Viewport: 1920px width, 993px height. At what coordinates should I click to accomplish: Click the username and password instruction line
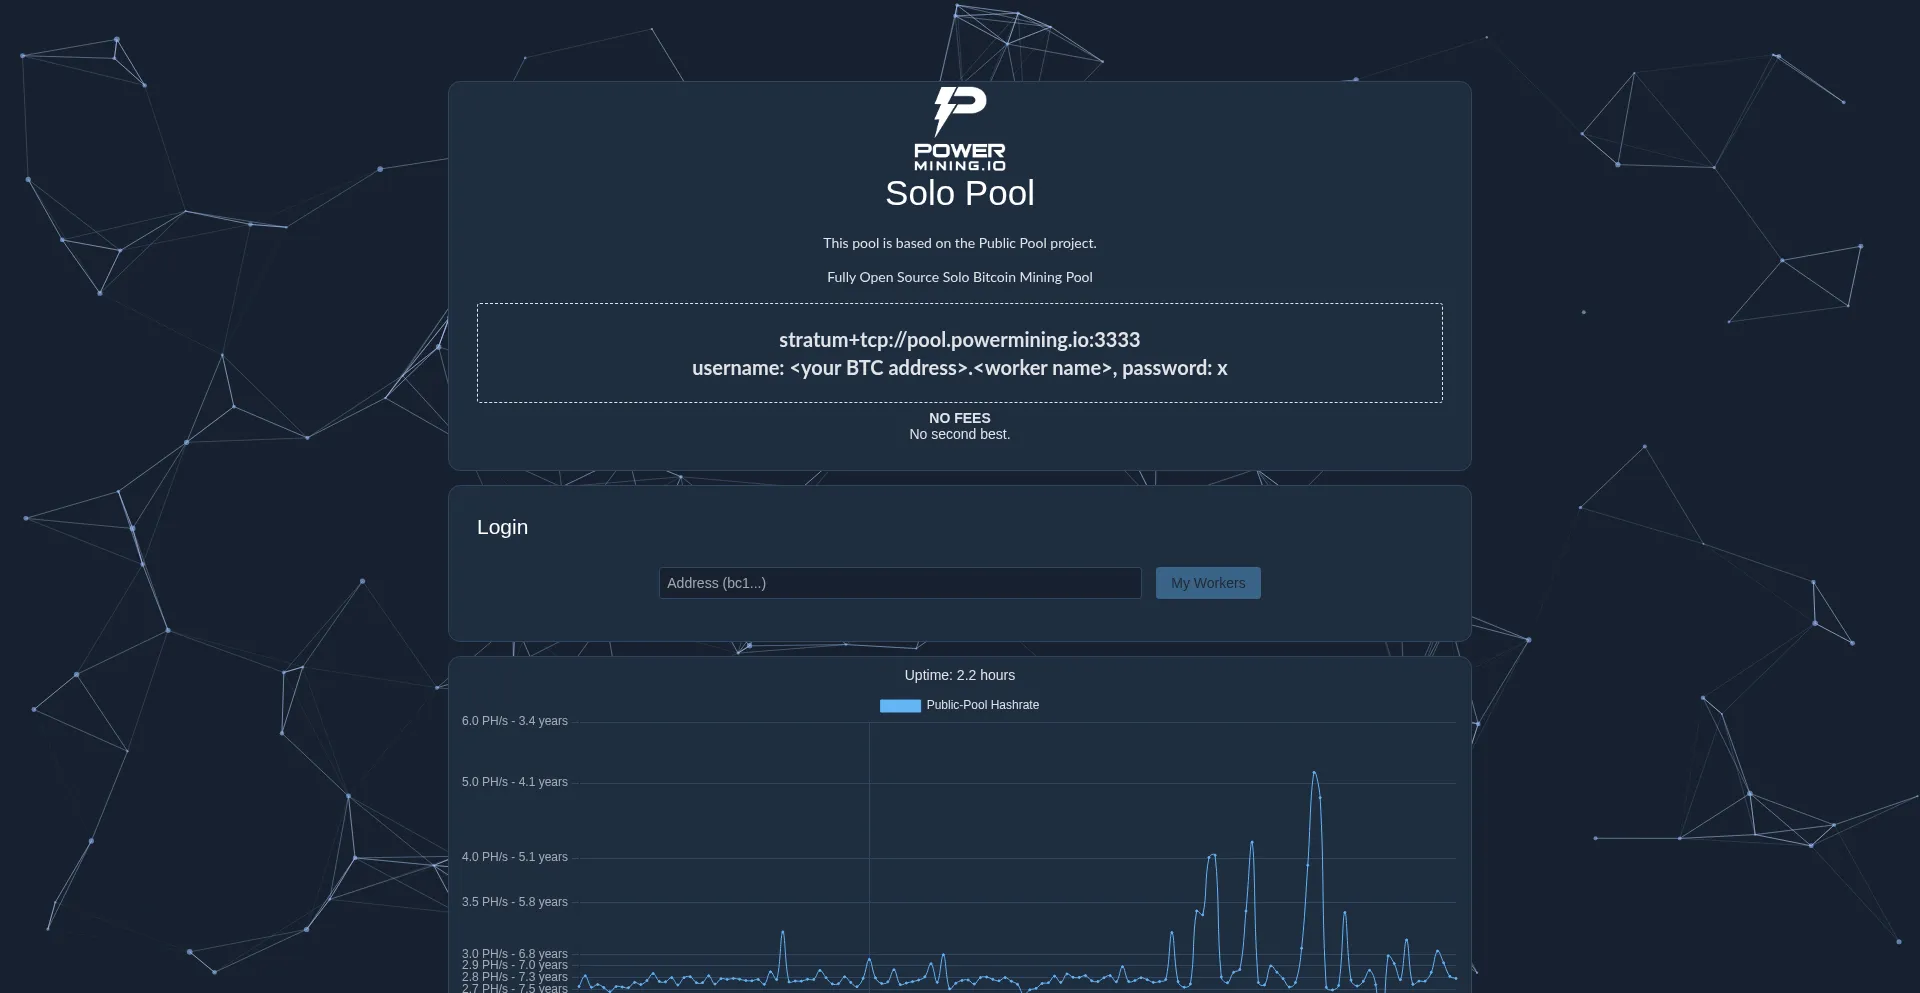[x=959, y=368]
